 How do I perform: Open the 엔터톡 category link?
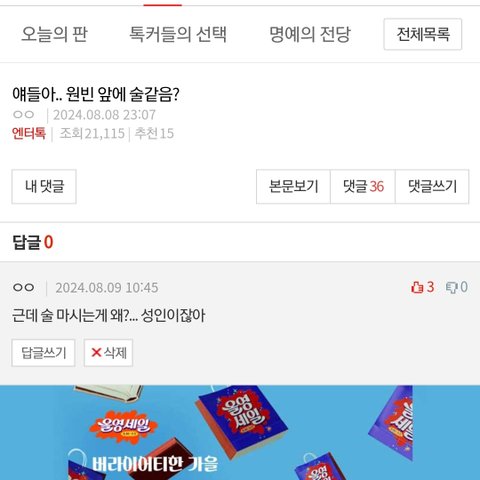29,133
